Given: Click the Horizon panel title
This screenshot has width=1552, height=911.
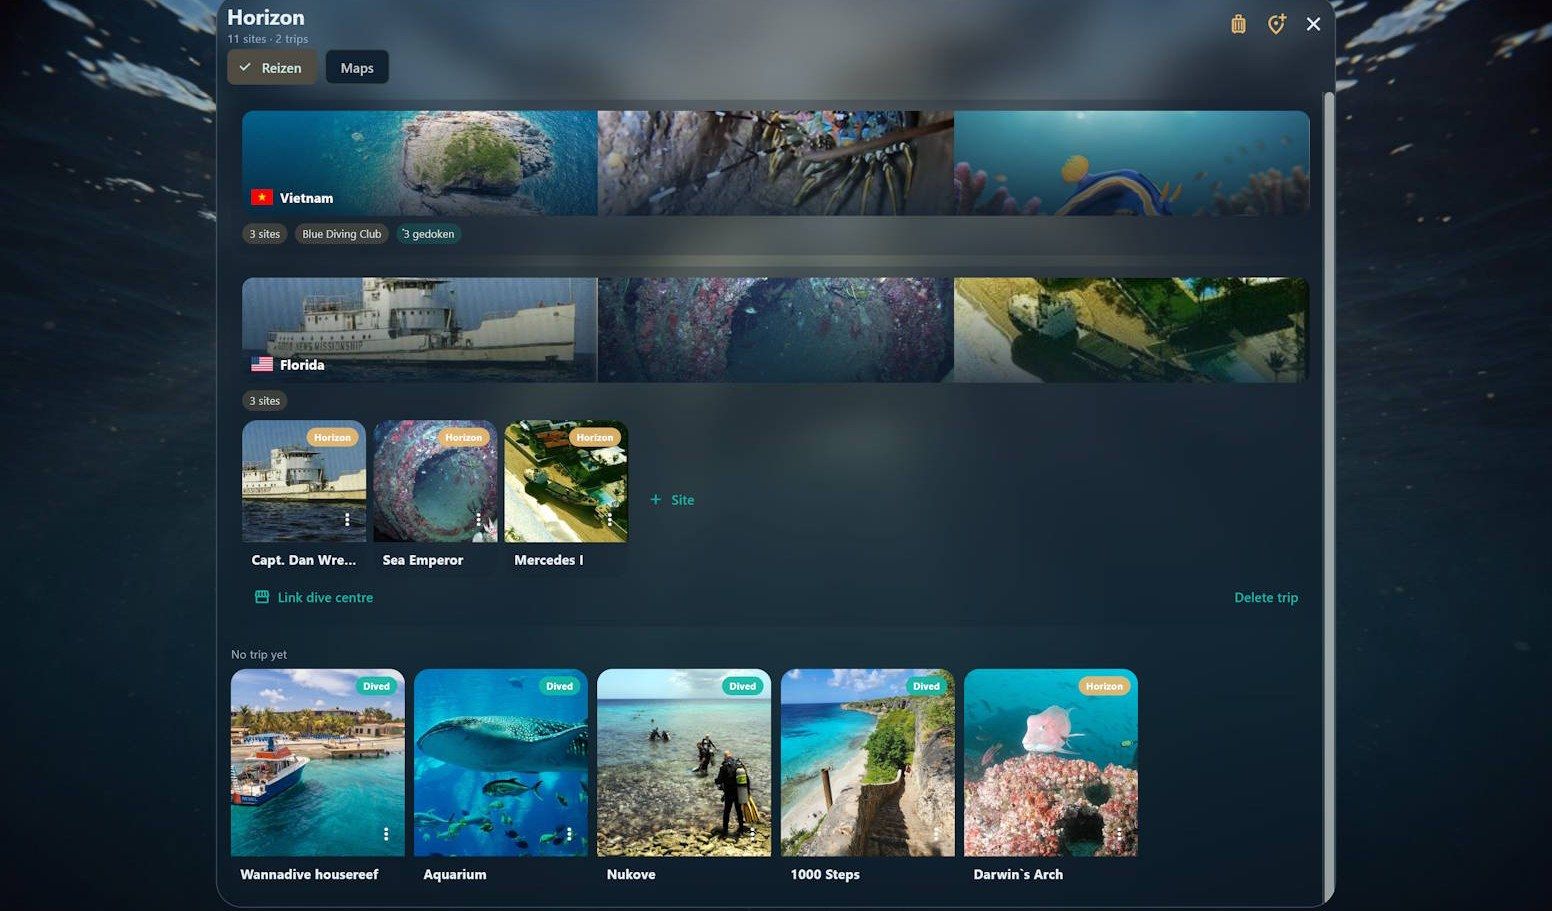Looking at the screenshot, I should point(266,17).
